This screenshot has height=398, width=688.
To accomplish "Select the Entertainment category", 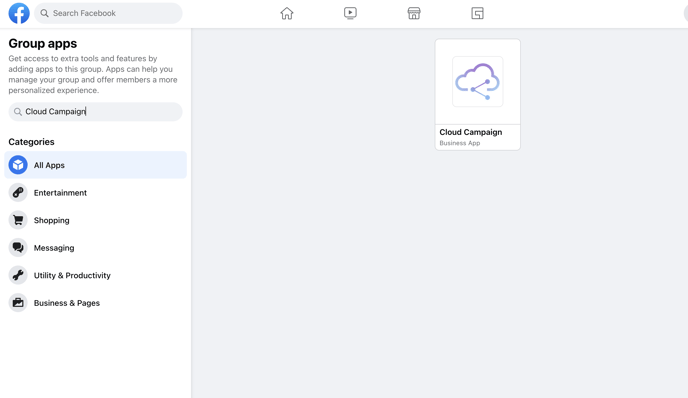I will pyautogui.click(x=95, y=193).
